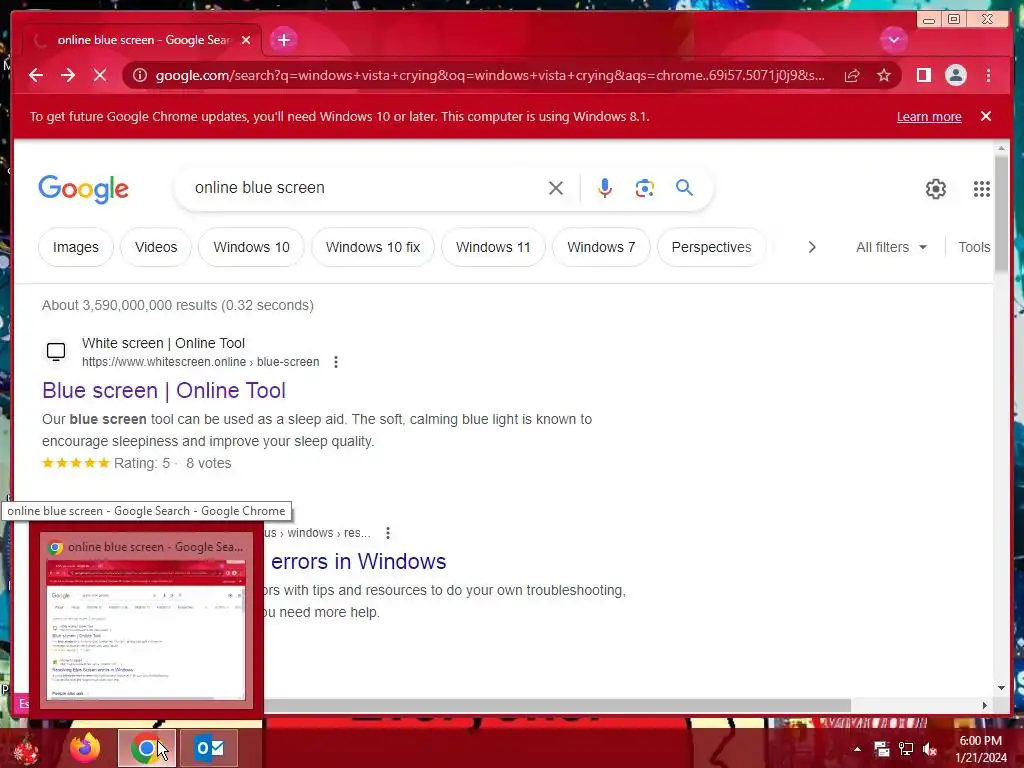Image resolution: width=1024 pixels, height=768 pixels.
Task: Search by voice microphone icon
Action: coord(605,188)
